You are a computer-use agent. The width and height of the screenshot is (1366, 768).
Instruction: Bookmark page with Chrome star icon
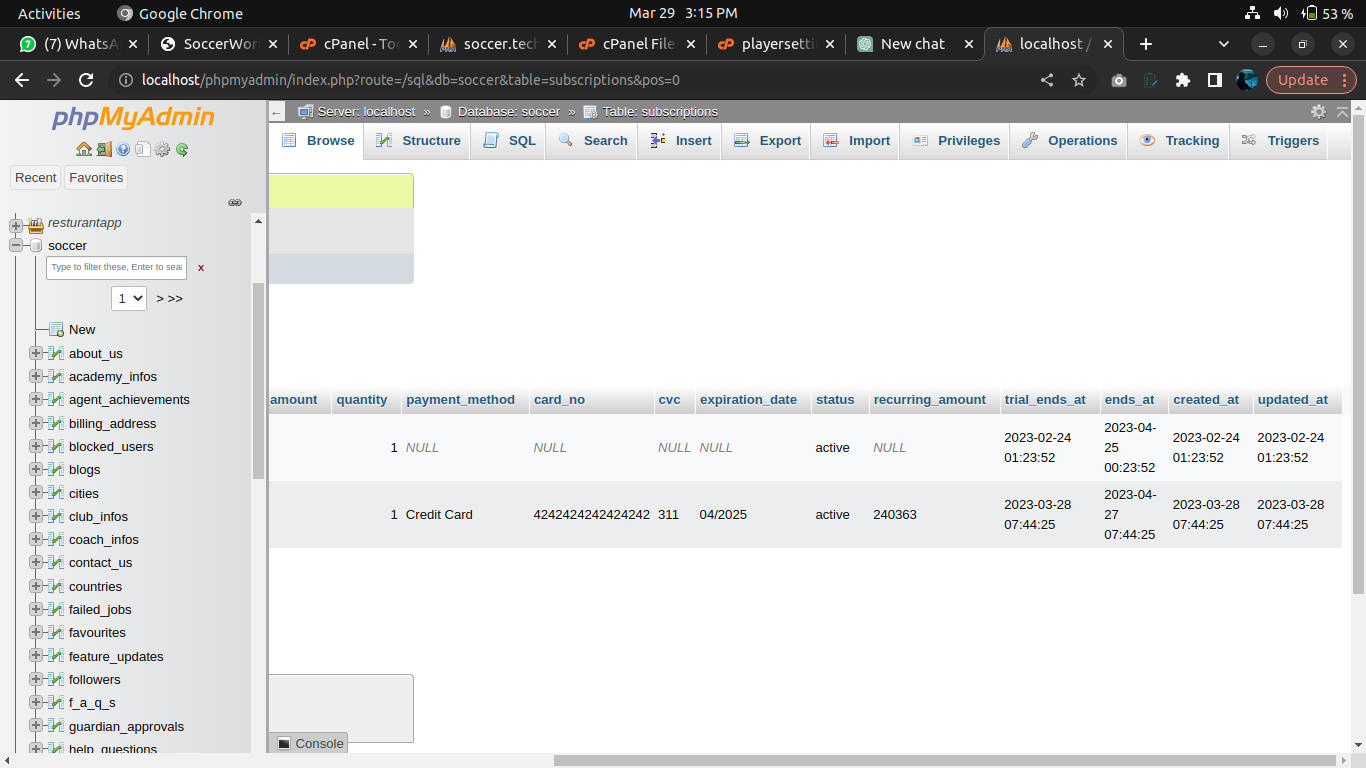click(x=1078, y=80)
